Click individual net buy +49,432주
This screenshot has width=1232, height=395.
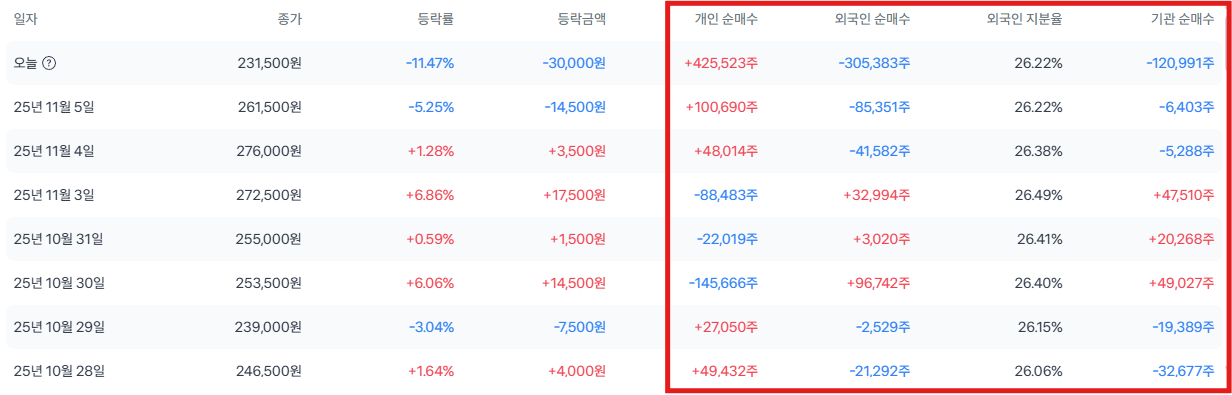point(725,371)
